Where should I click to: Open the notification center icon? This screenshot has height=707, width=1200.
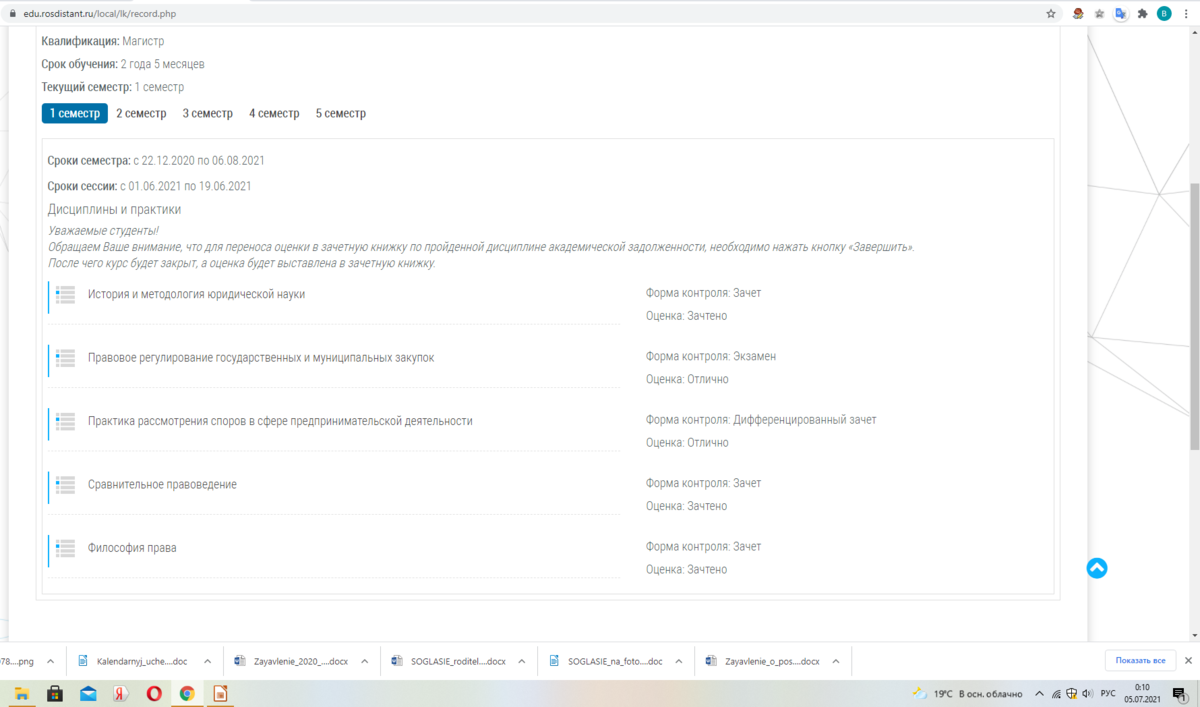(x=1182, y=693)
